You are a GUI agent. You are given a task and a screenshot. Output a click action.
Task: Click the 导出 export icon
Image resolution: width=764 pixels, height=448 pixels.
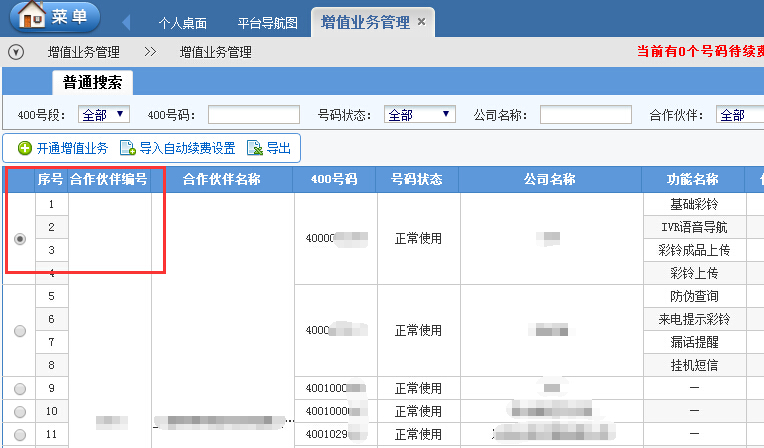pyautogui.click(x=254, y=148)
